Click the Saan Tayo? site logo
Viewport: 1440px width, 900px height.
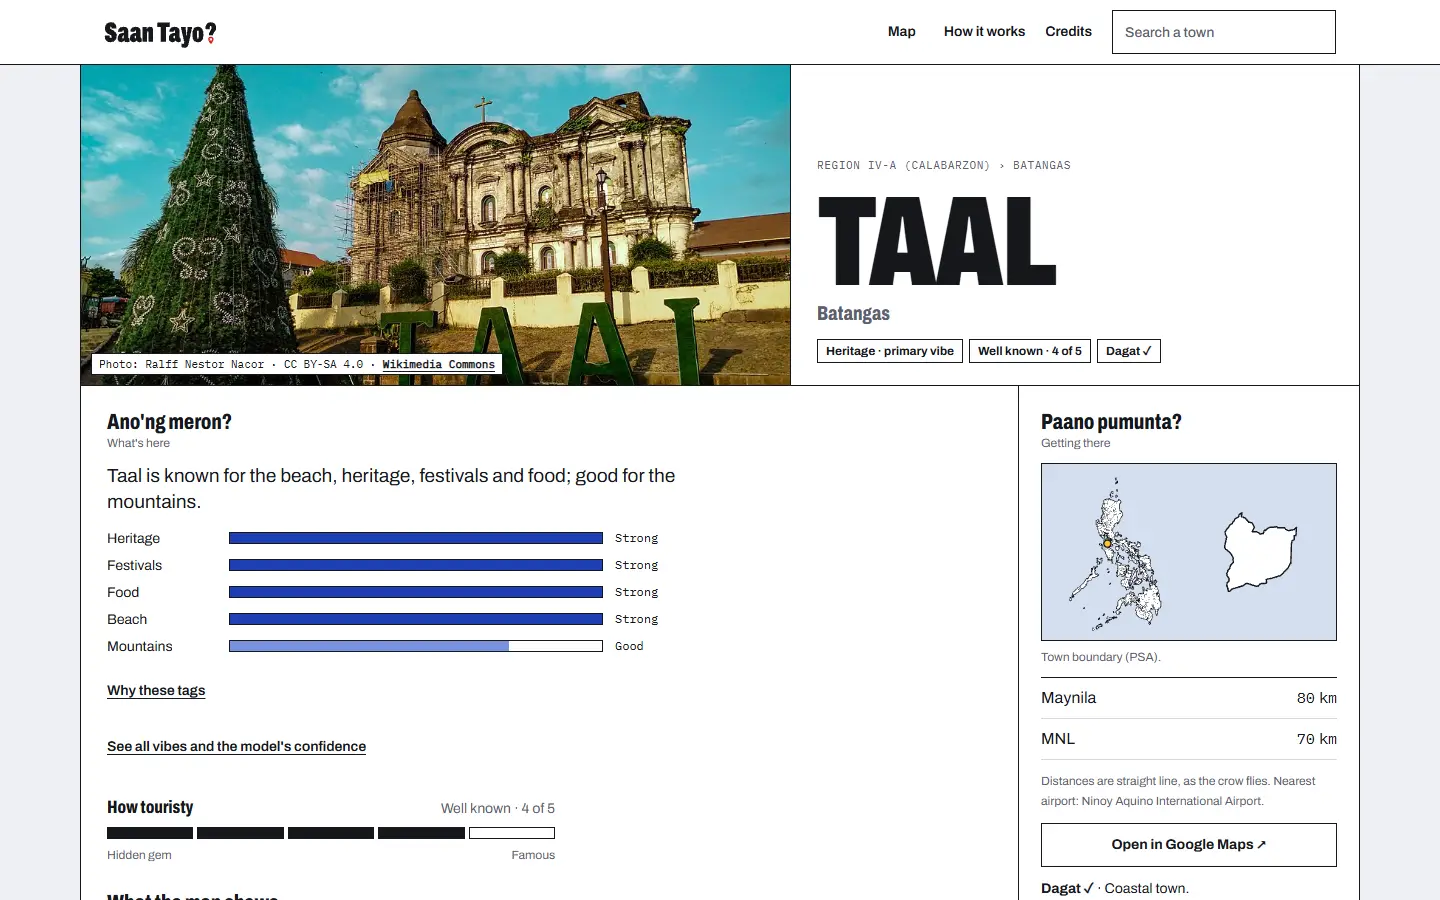tap(160, 33)
